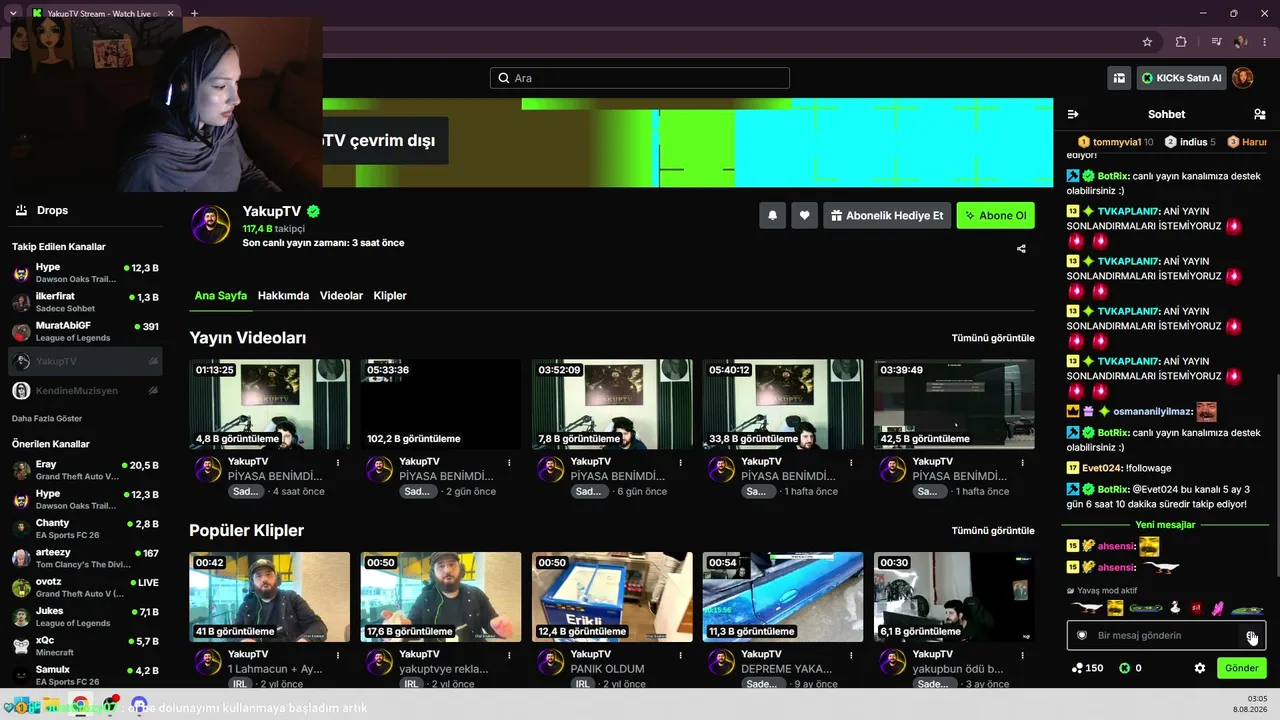Collapse chat with the arrow icon beside Sohbet
This screenshot has width=1280, height=720.
[1073, 114]
